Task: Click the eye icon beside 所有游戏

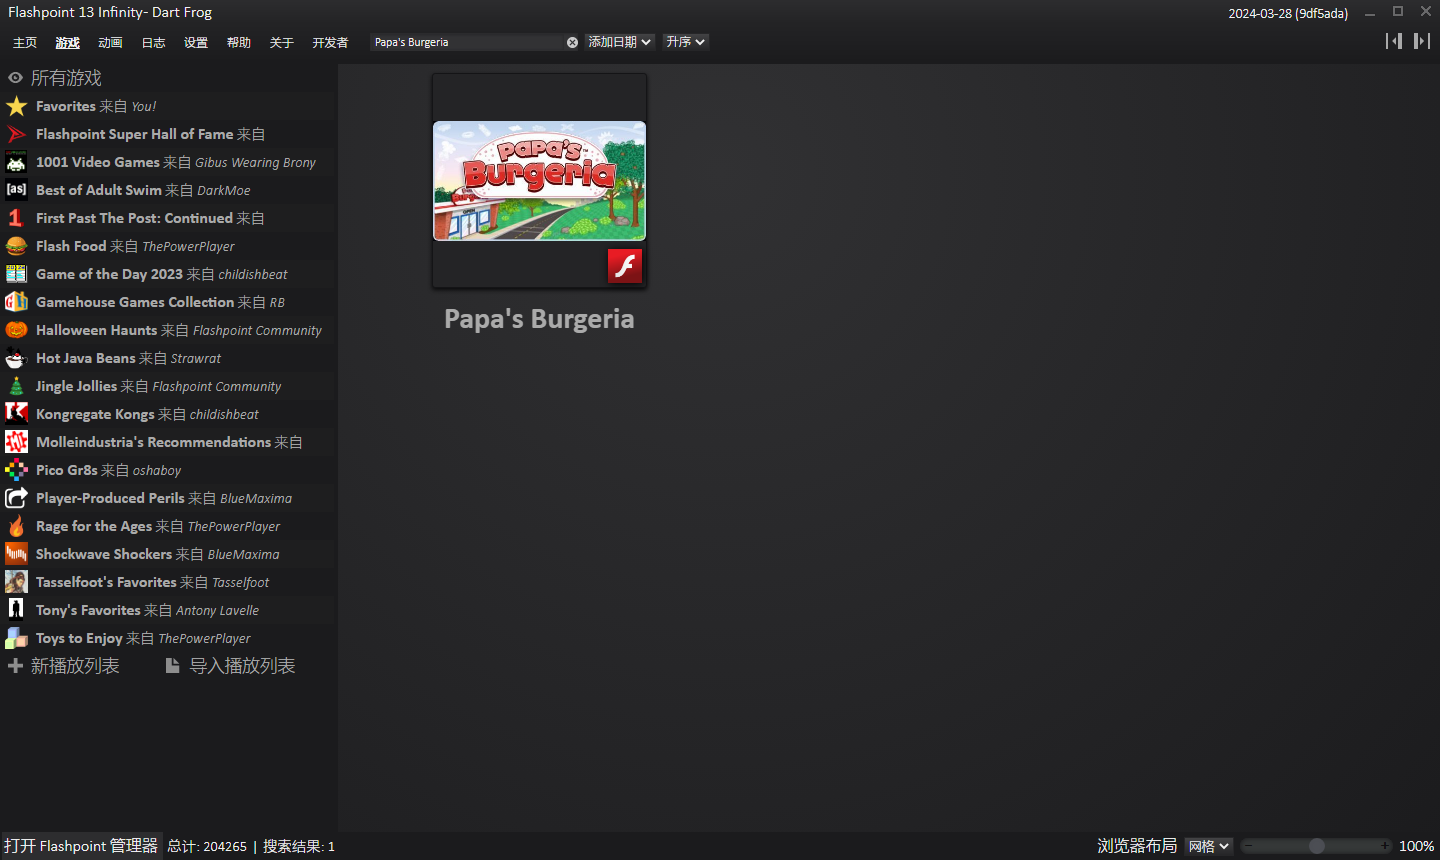Action: pos(15,78)
